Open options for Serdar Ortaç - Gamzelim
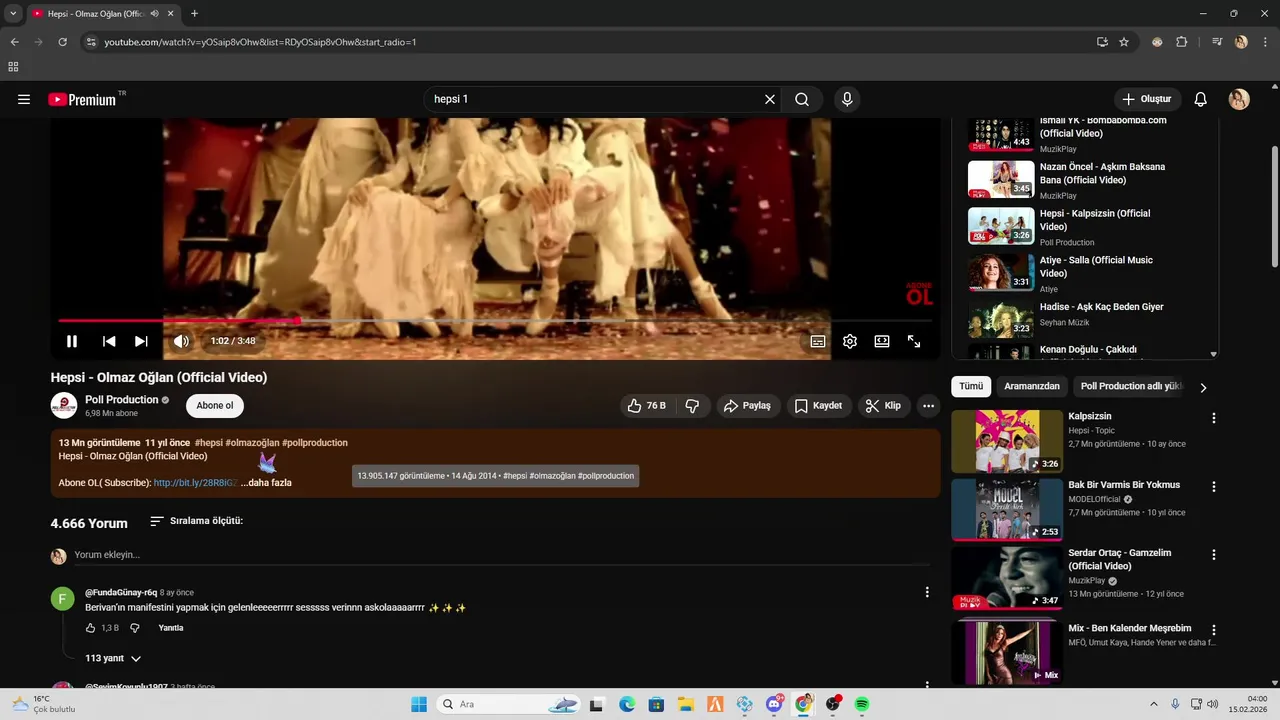Image resolution: width=1280 pixels, height=720 pixels. 1214,555
